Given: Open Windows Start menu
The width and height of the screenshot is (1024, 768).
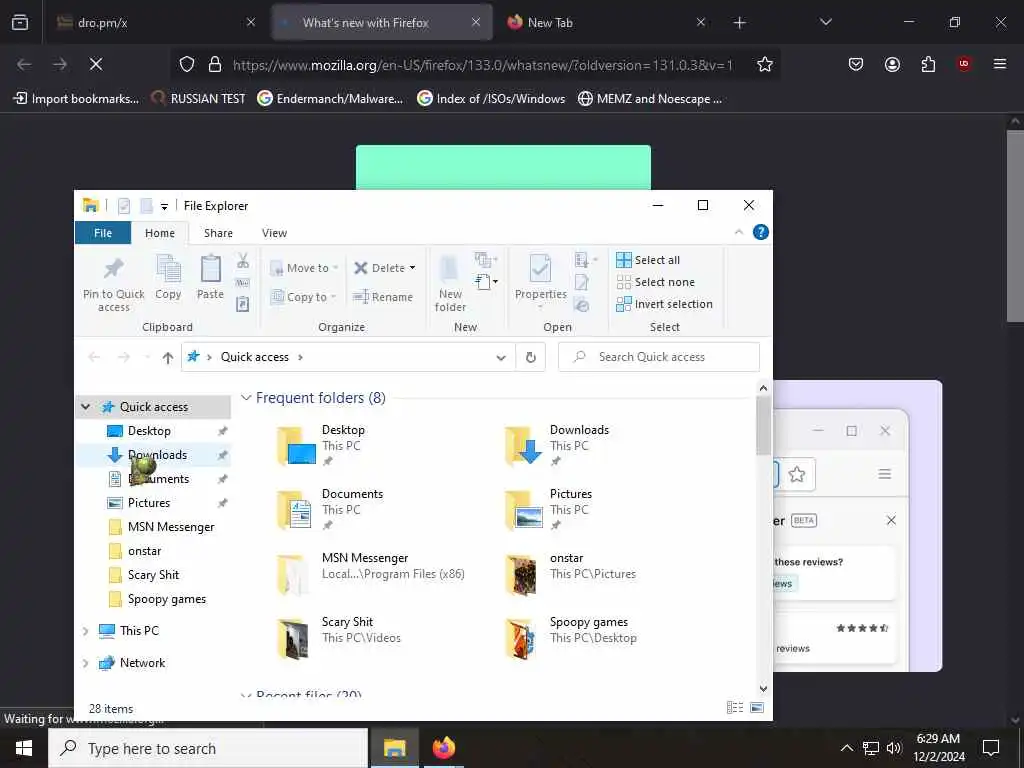Looking at the screenshot, I should tap(24, 748).
